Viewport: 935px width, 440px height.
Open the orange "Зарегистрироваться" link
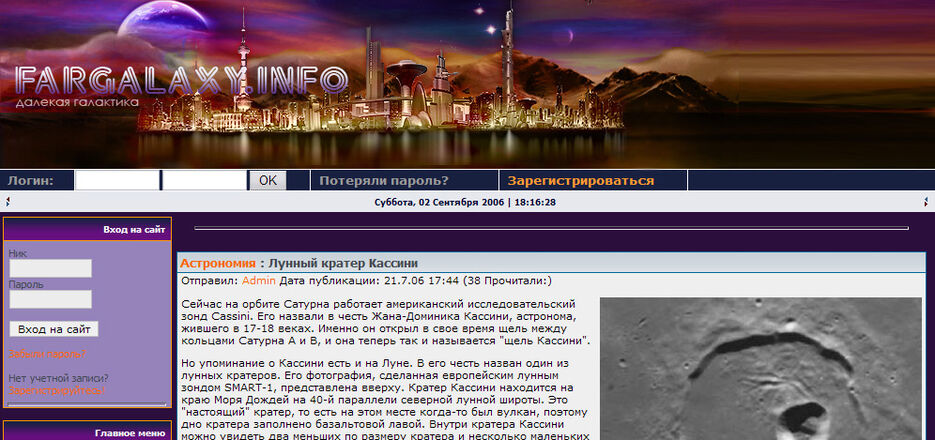(x=580, y=181)
